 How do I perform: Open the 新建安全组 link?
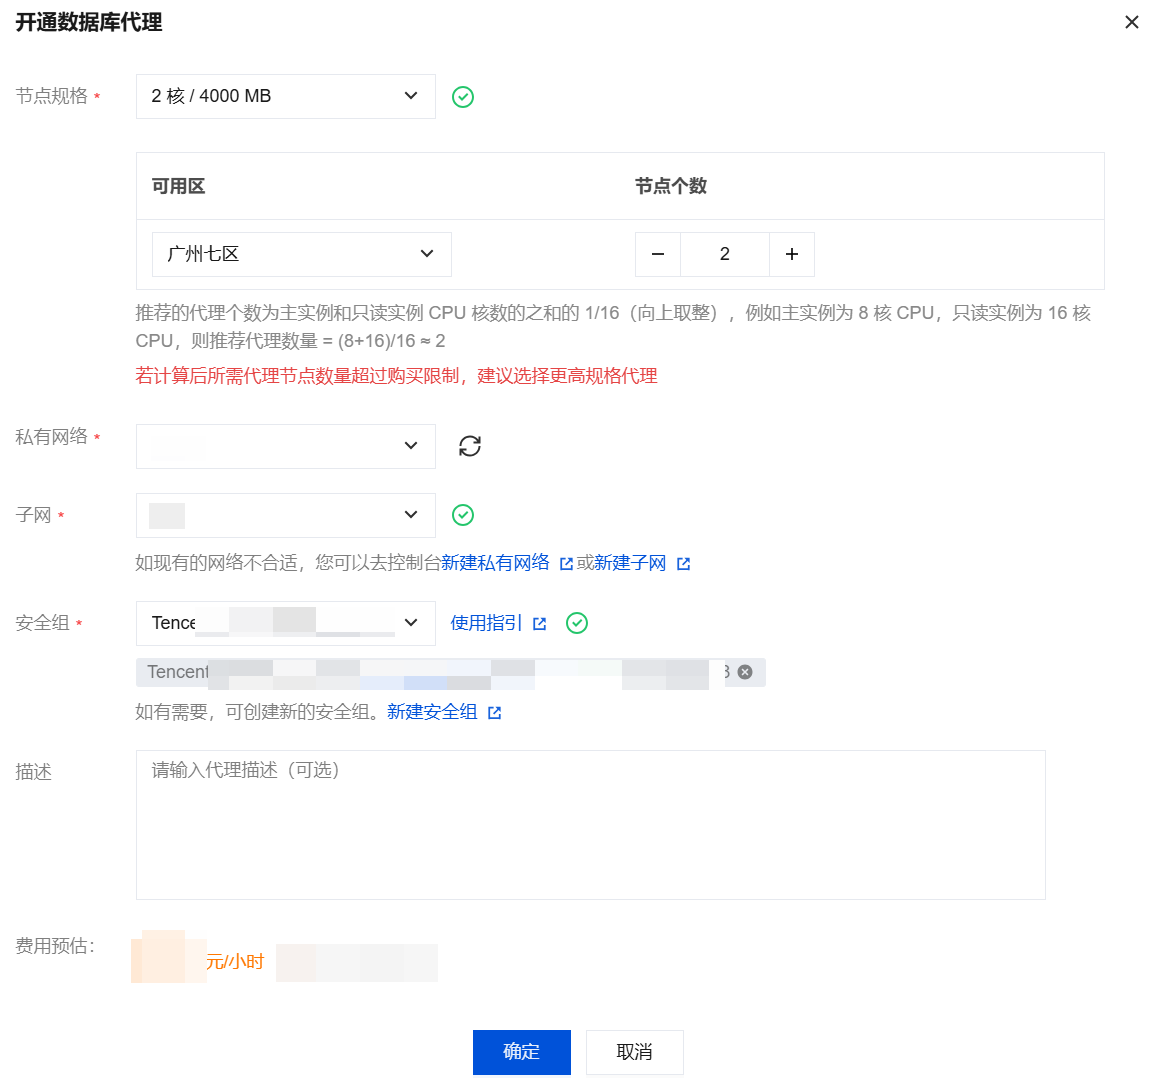pyautogui.click(x=432, y=712)
